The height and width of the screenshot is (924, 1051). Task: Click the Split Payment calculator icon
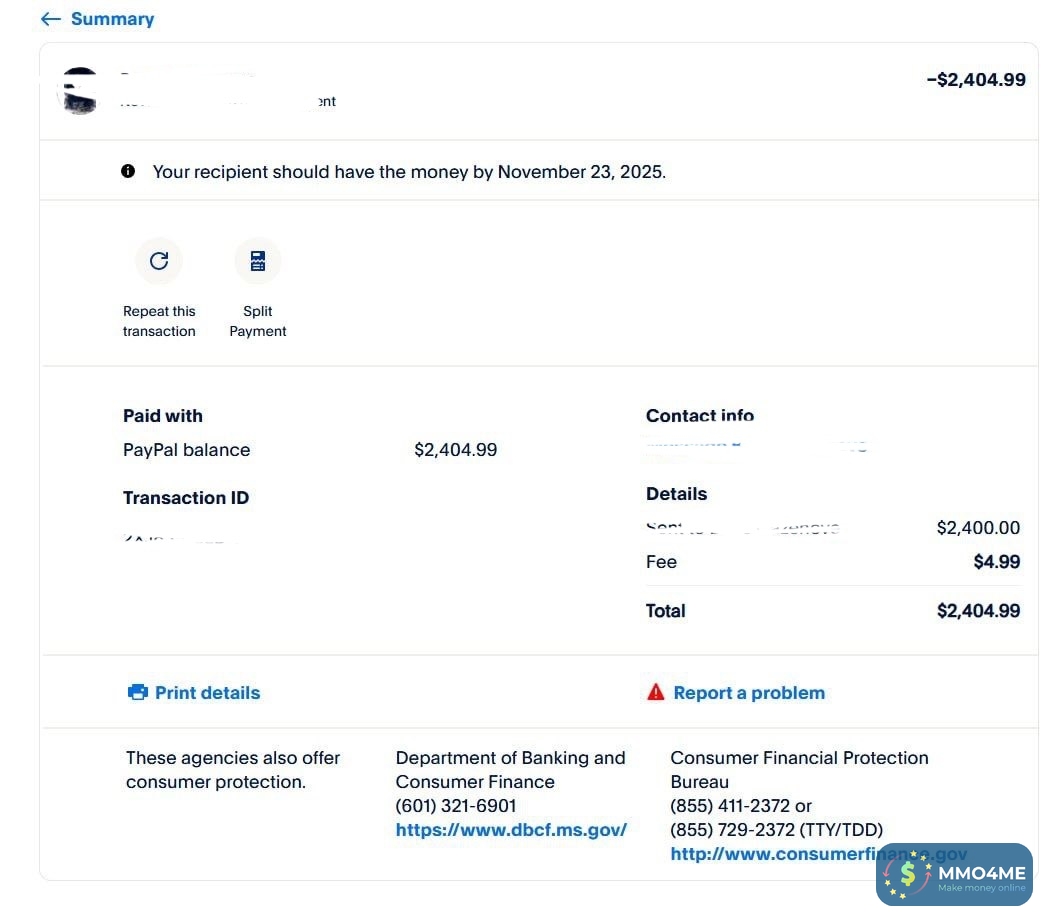click(258, 261)
